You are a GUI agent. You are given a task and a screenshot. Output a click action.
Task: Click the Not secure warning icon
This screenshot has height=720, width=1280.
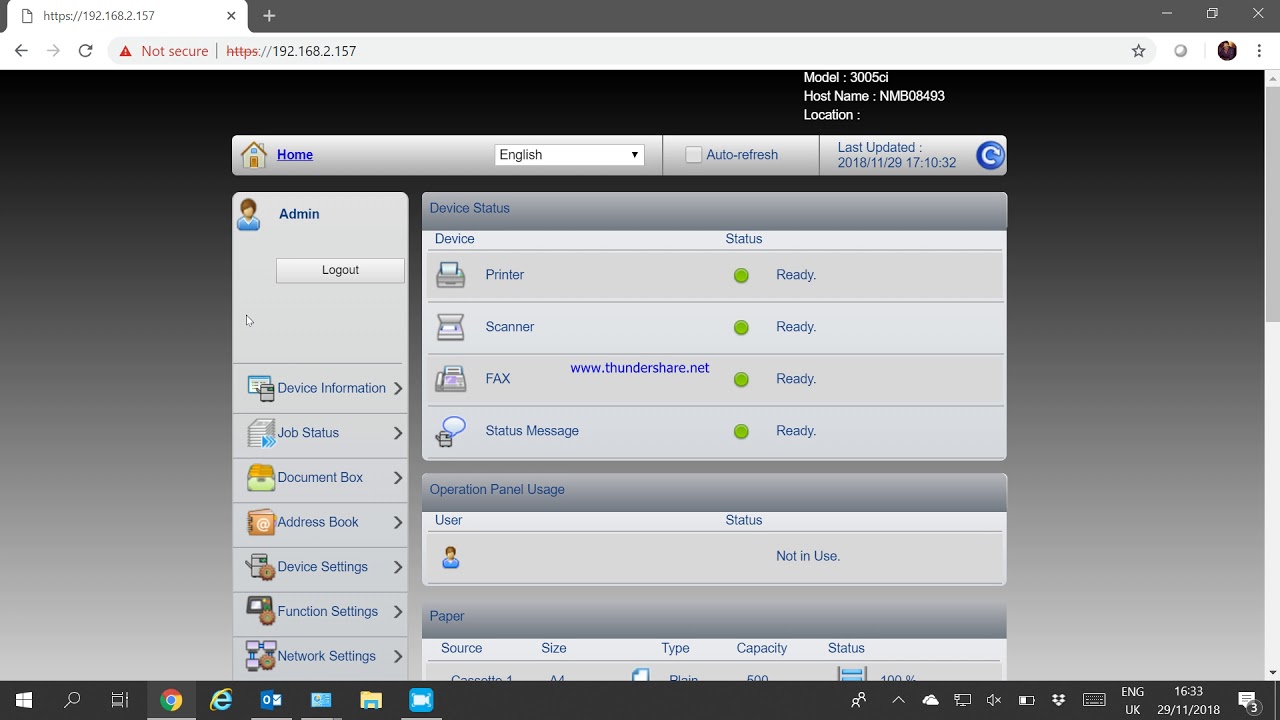(126, 51)
